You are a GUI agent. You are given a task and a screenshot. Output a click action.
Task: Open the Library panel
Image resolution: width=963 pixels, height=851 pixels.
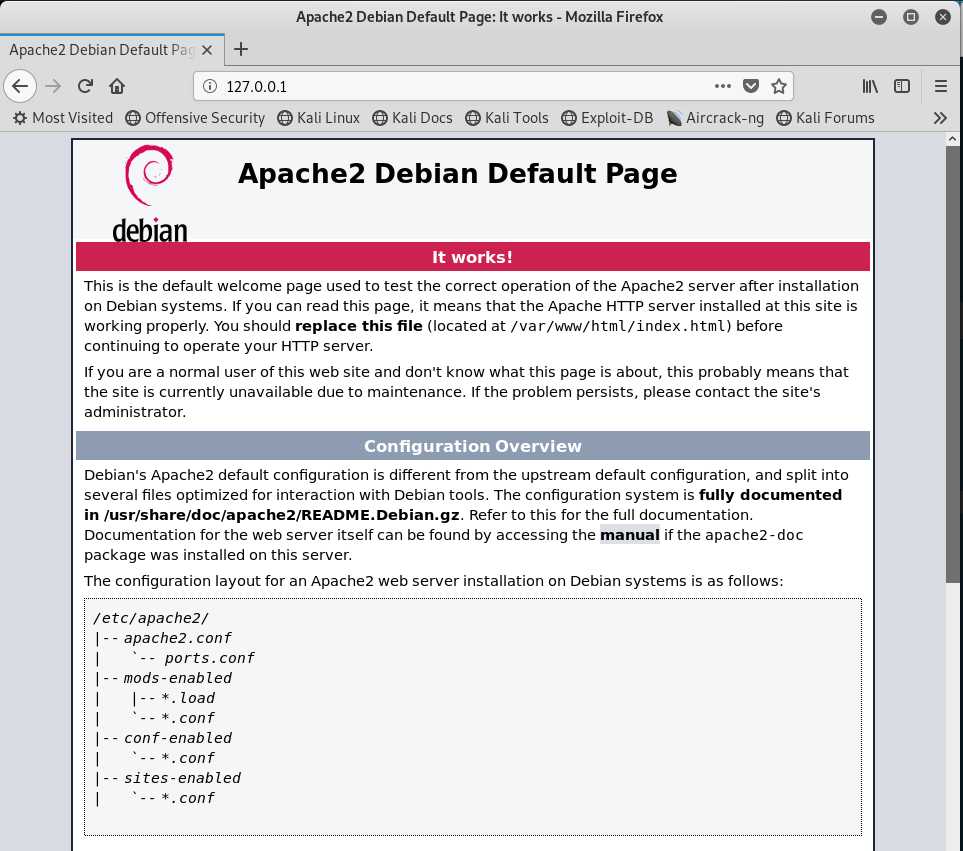pos(870,86)
